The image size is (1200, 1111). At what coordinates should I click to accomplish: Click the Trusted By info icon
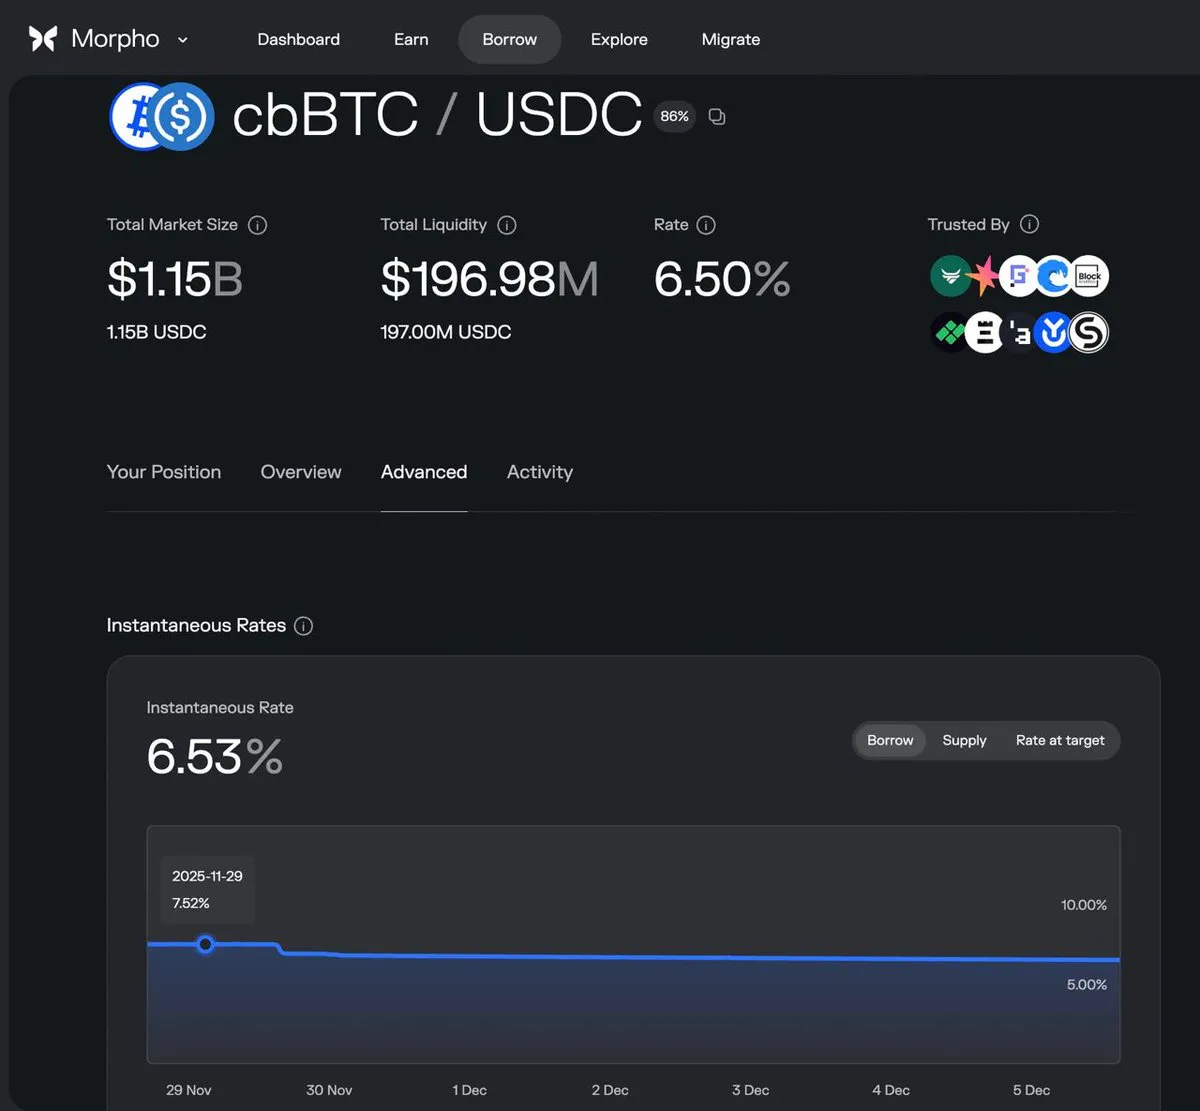(1029, 224)
